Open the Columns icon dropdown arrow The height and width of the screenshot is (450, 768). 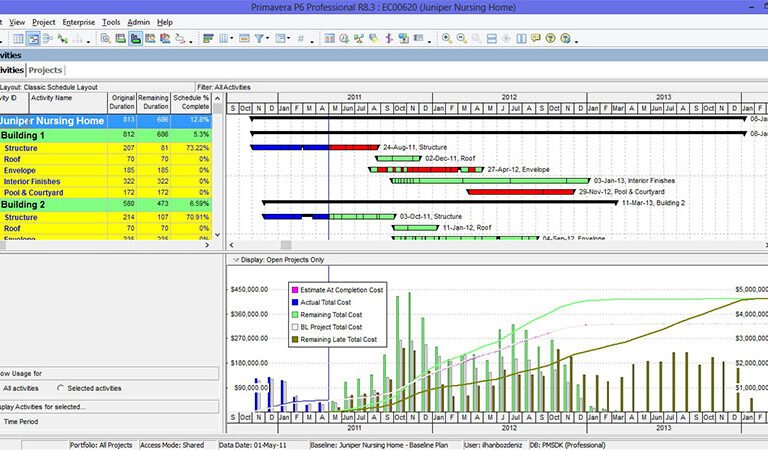tap(232, 38)
